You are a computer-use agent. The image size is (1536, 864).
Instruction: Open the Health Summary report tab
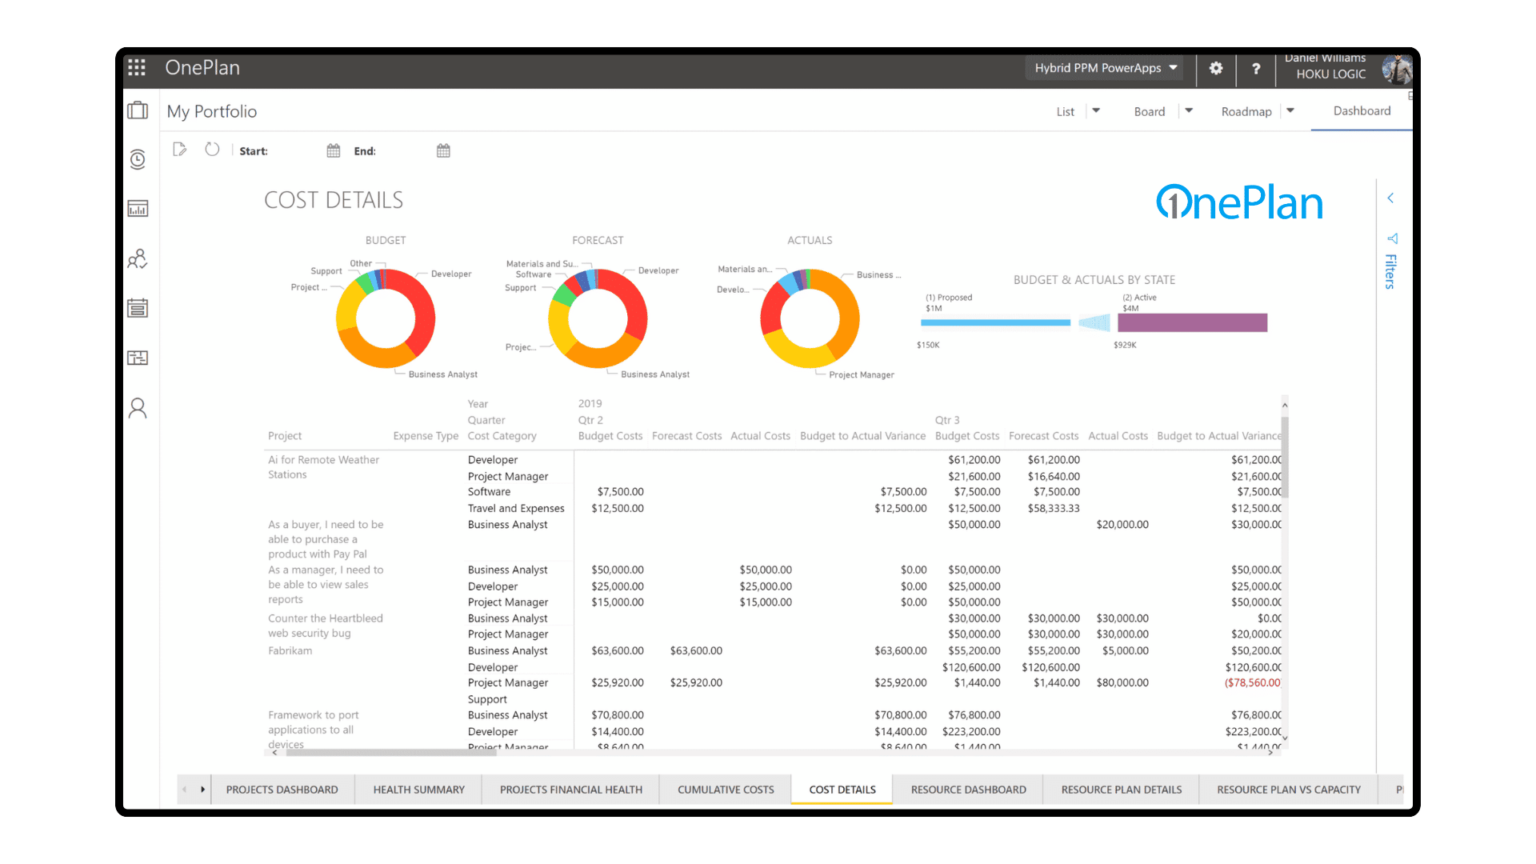coord(419,790)
